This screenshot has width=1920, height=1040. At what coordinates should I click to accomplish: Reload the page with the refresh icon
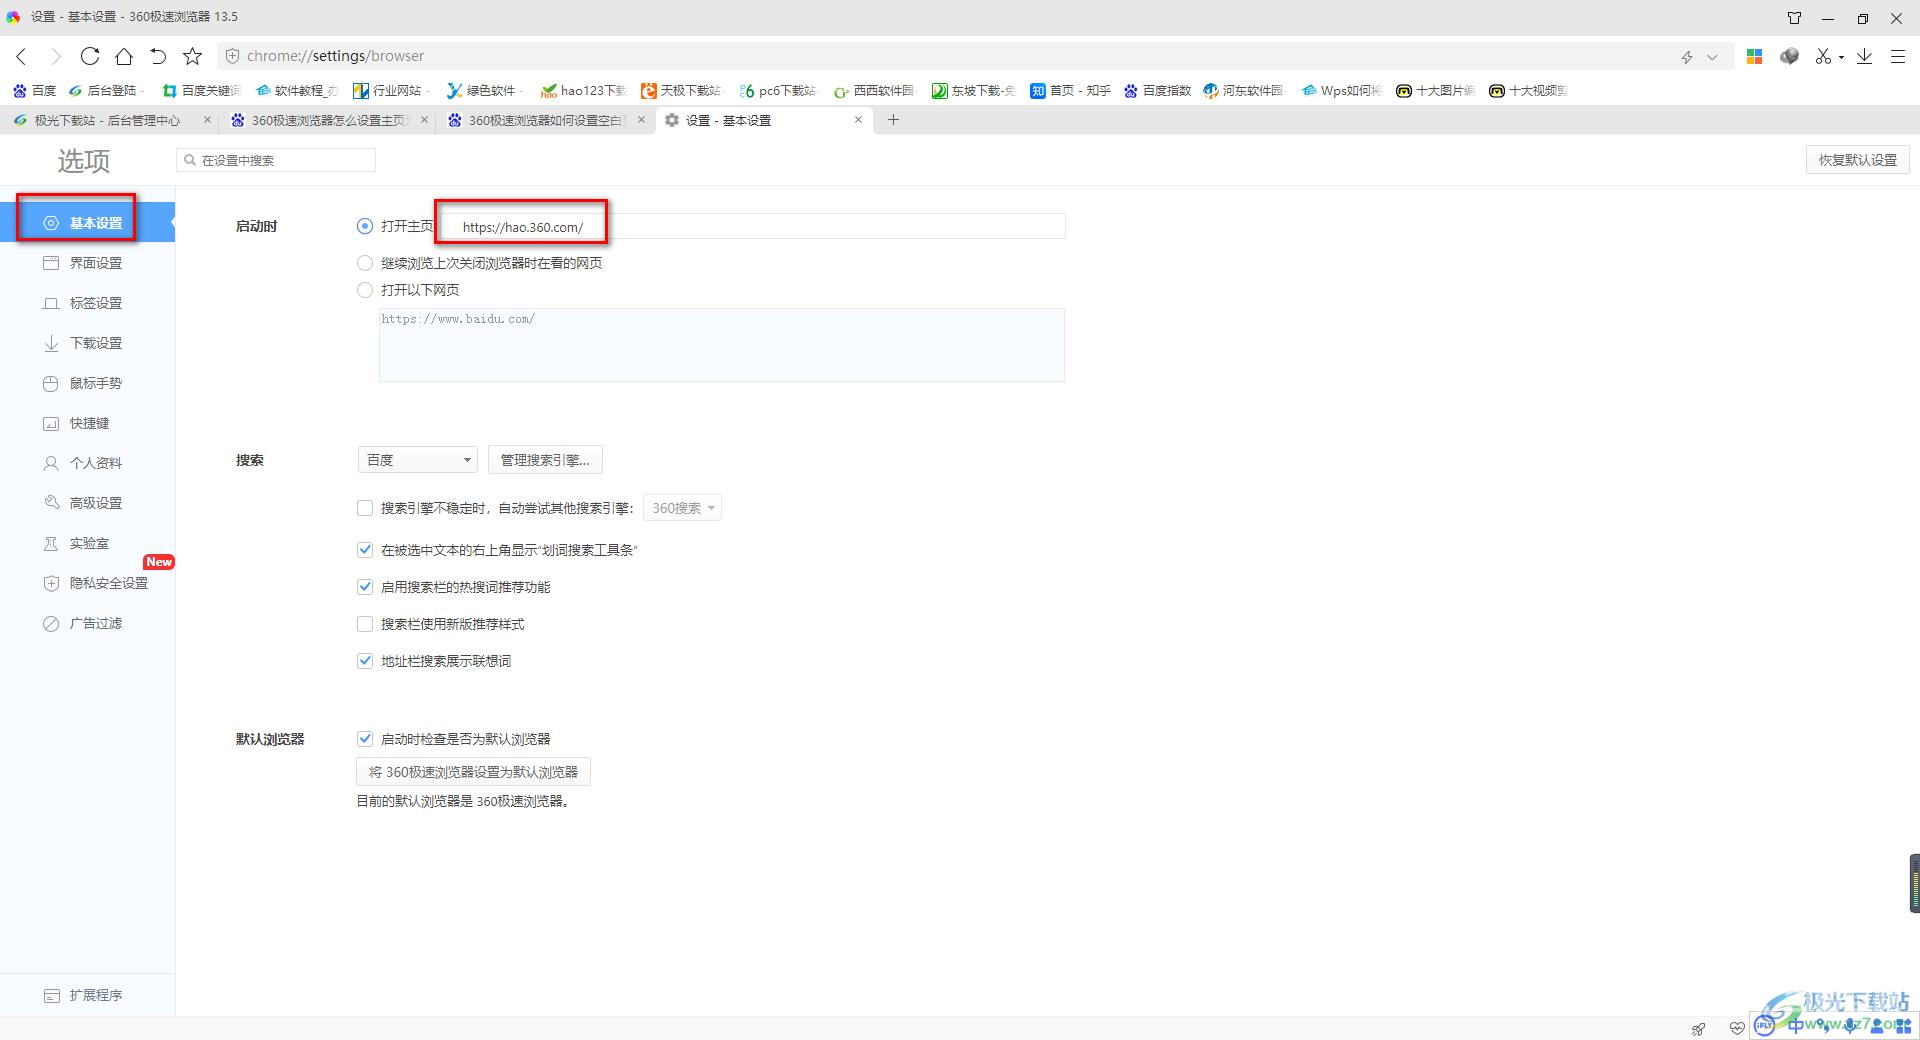click(x=90, y=57)
